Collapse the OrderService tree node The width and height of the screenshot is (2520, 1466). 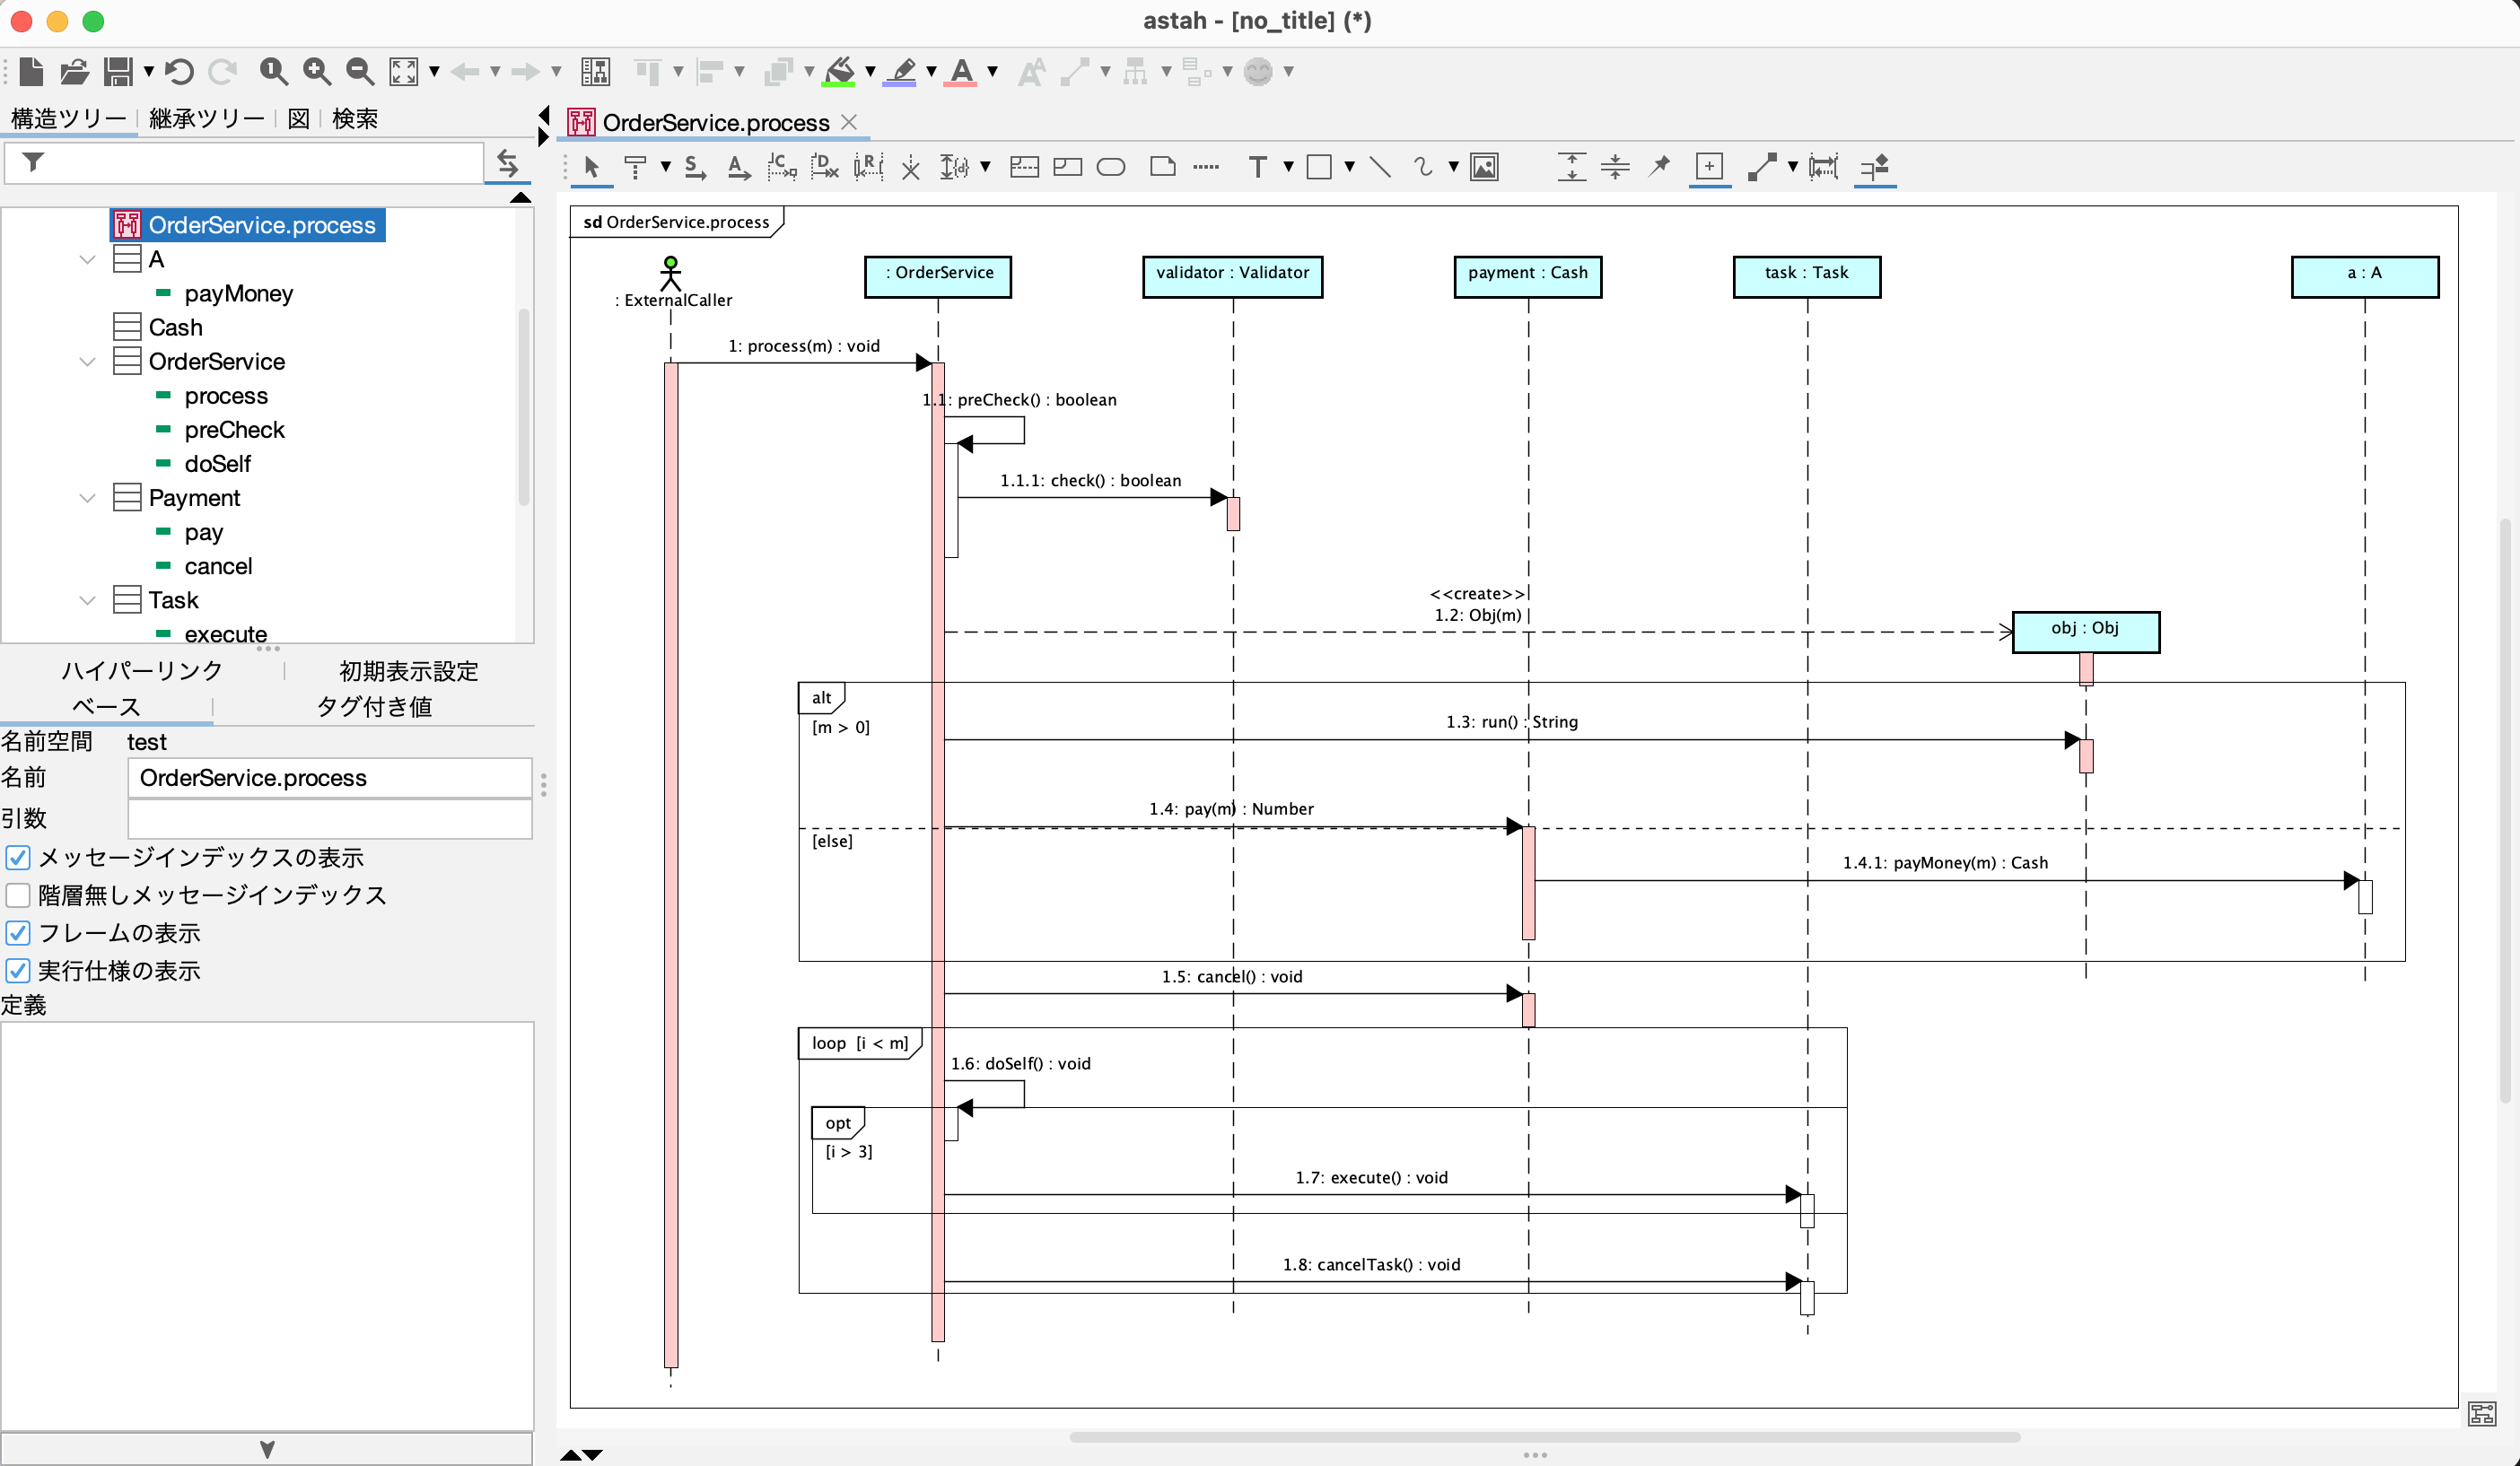87,361
